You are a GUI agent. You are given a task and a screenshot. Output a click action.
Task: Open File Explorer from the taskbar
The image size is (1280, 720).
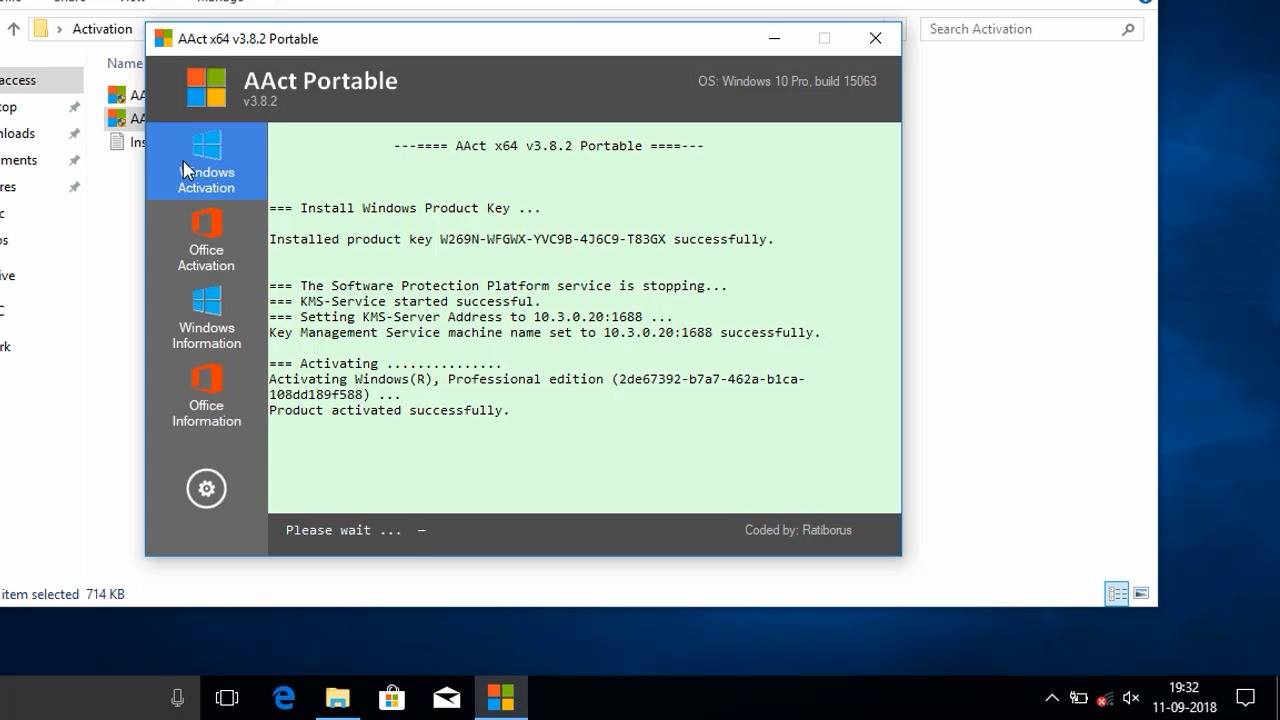point(338,697)
